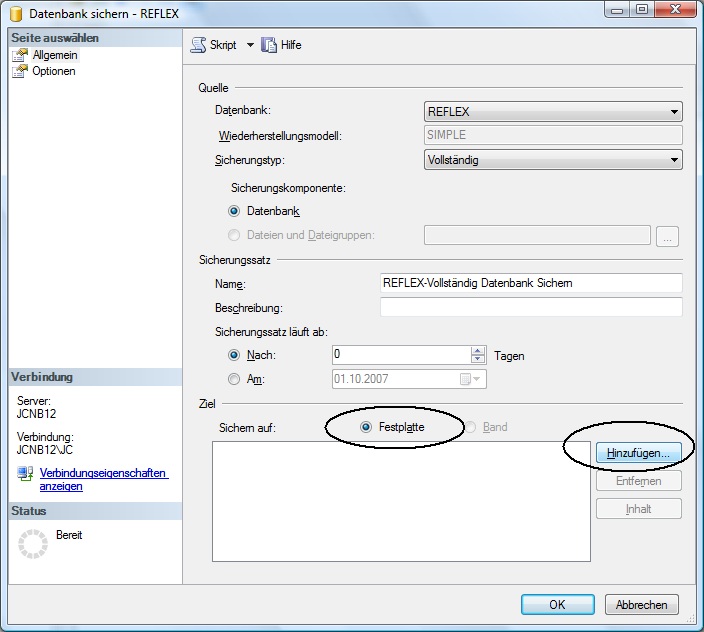Open the Sicherungstyp Vollständig combo box
The width and height of the screenshot is (704, 632).
pos(553,160)
